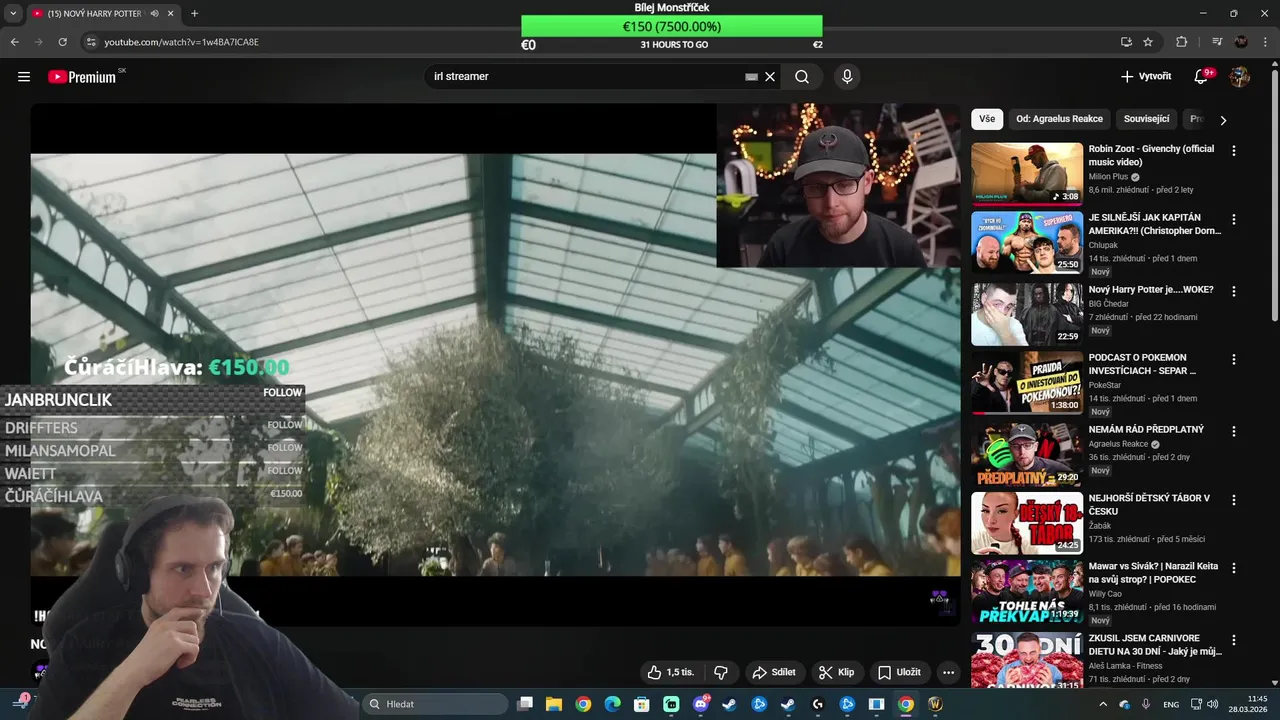Reload the page

click(62, 42)
